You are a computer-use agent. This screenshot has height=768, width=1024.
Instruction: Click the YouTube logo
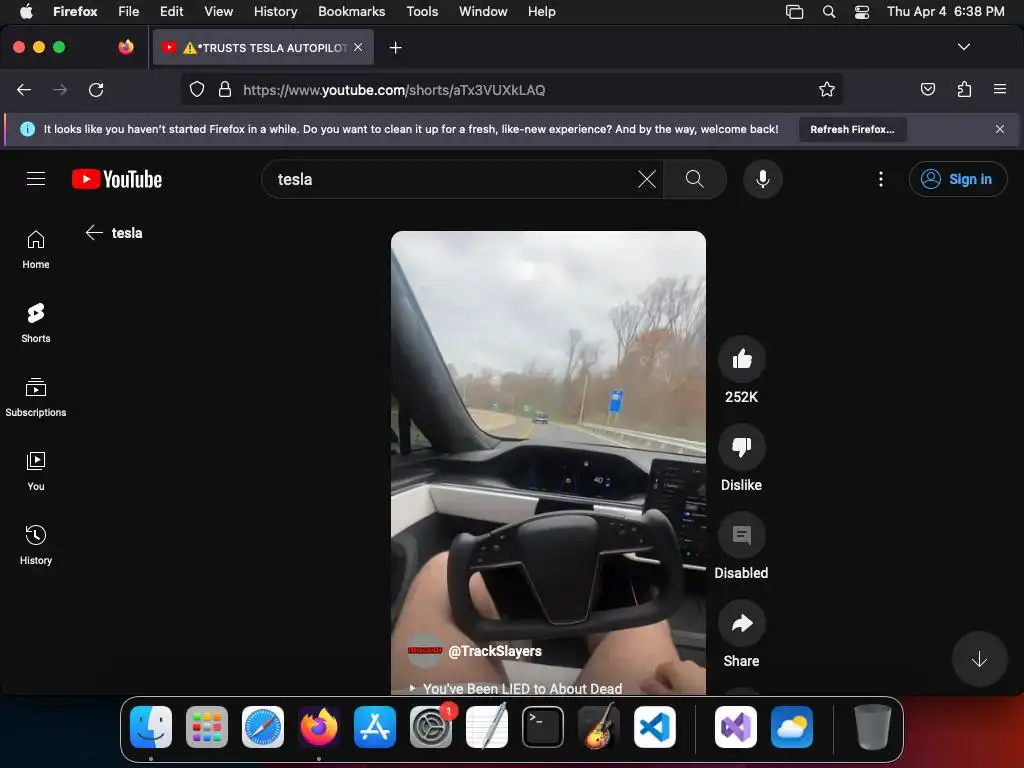click(117, 179)
